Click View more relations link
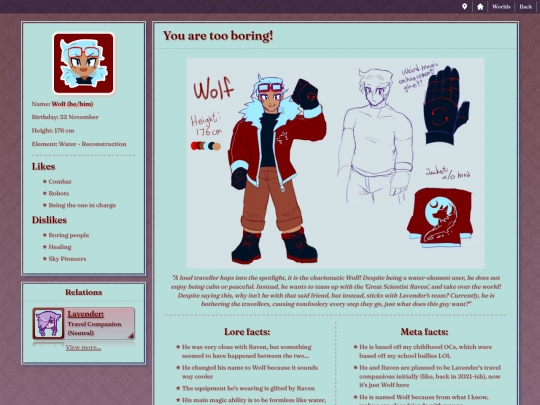 click(x=83, y=347)
